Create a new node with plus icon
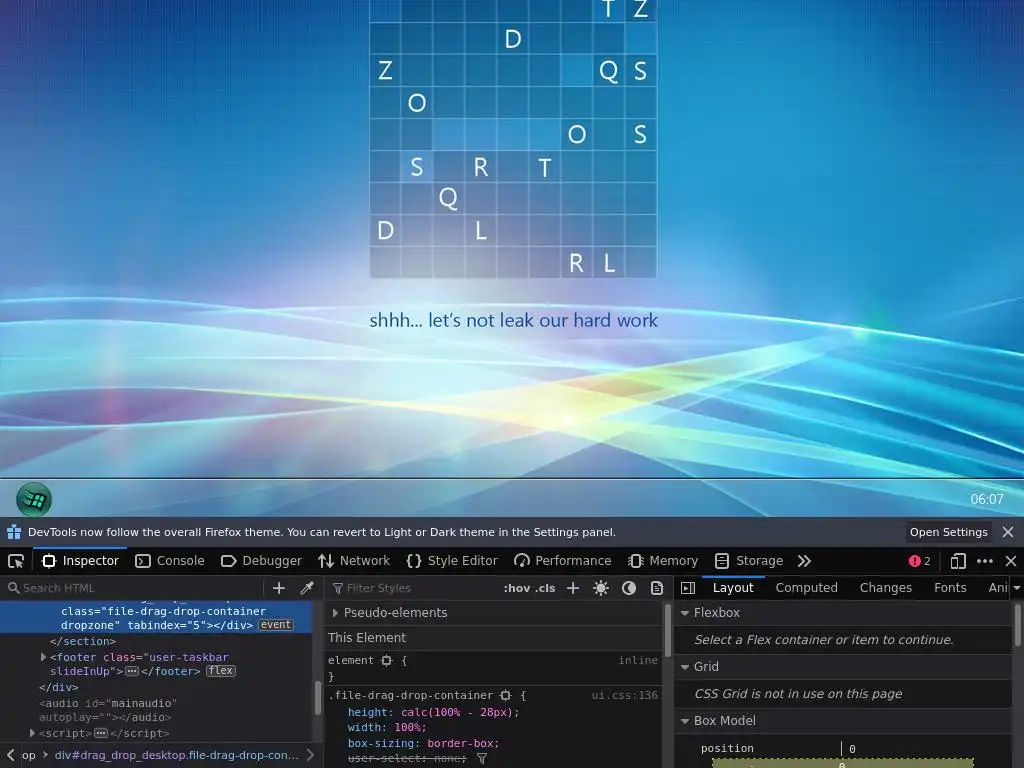Image resolution: width=1024 pixels, height=768 pixels. point(279,588)
